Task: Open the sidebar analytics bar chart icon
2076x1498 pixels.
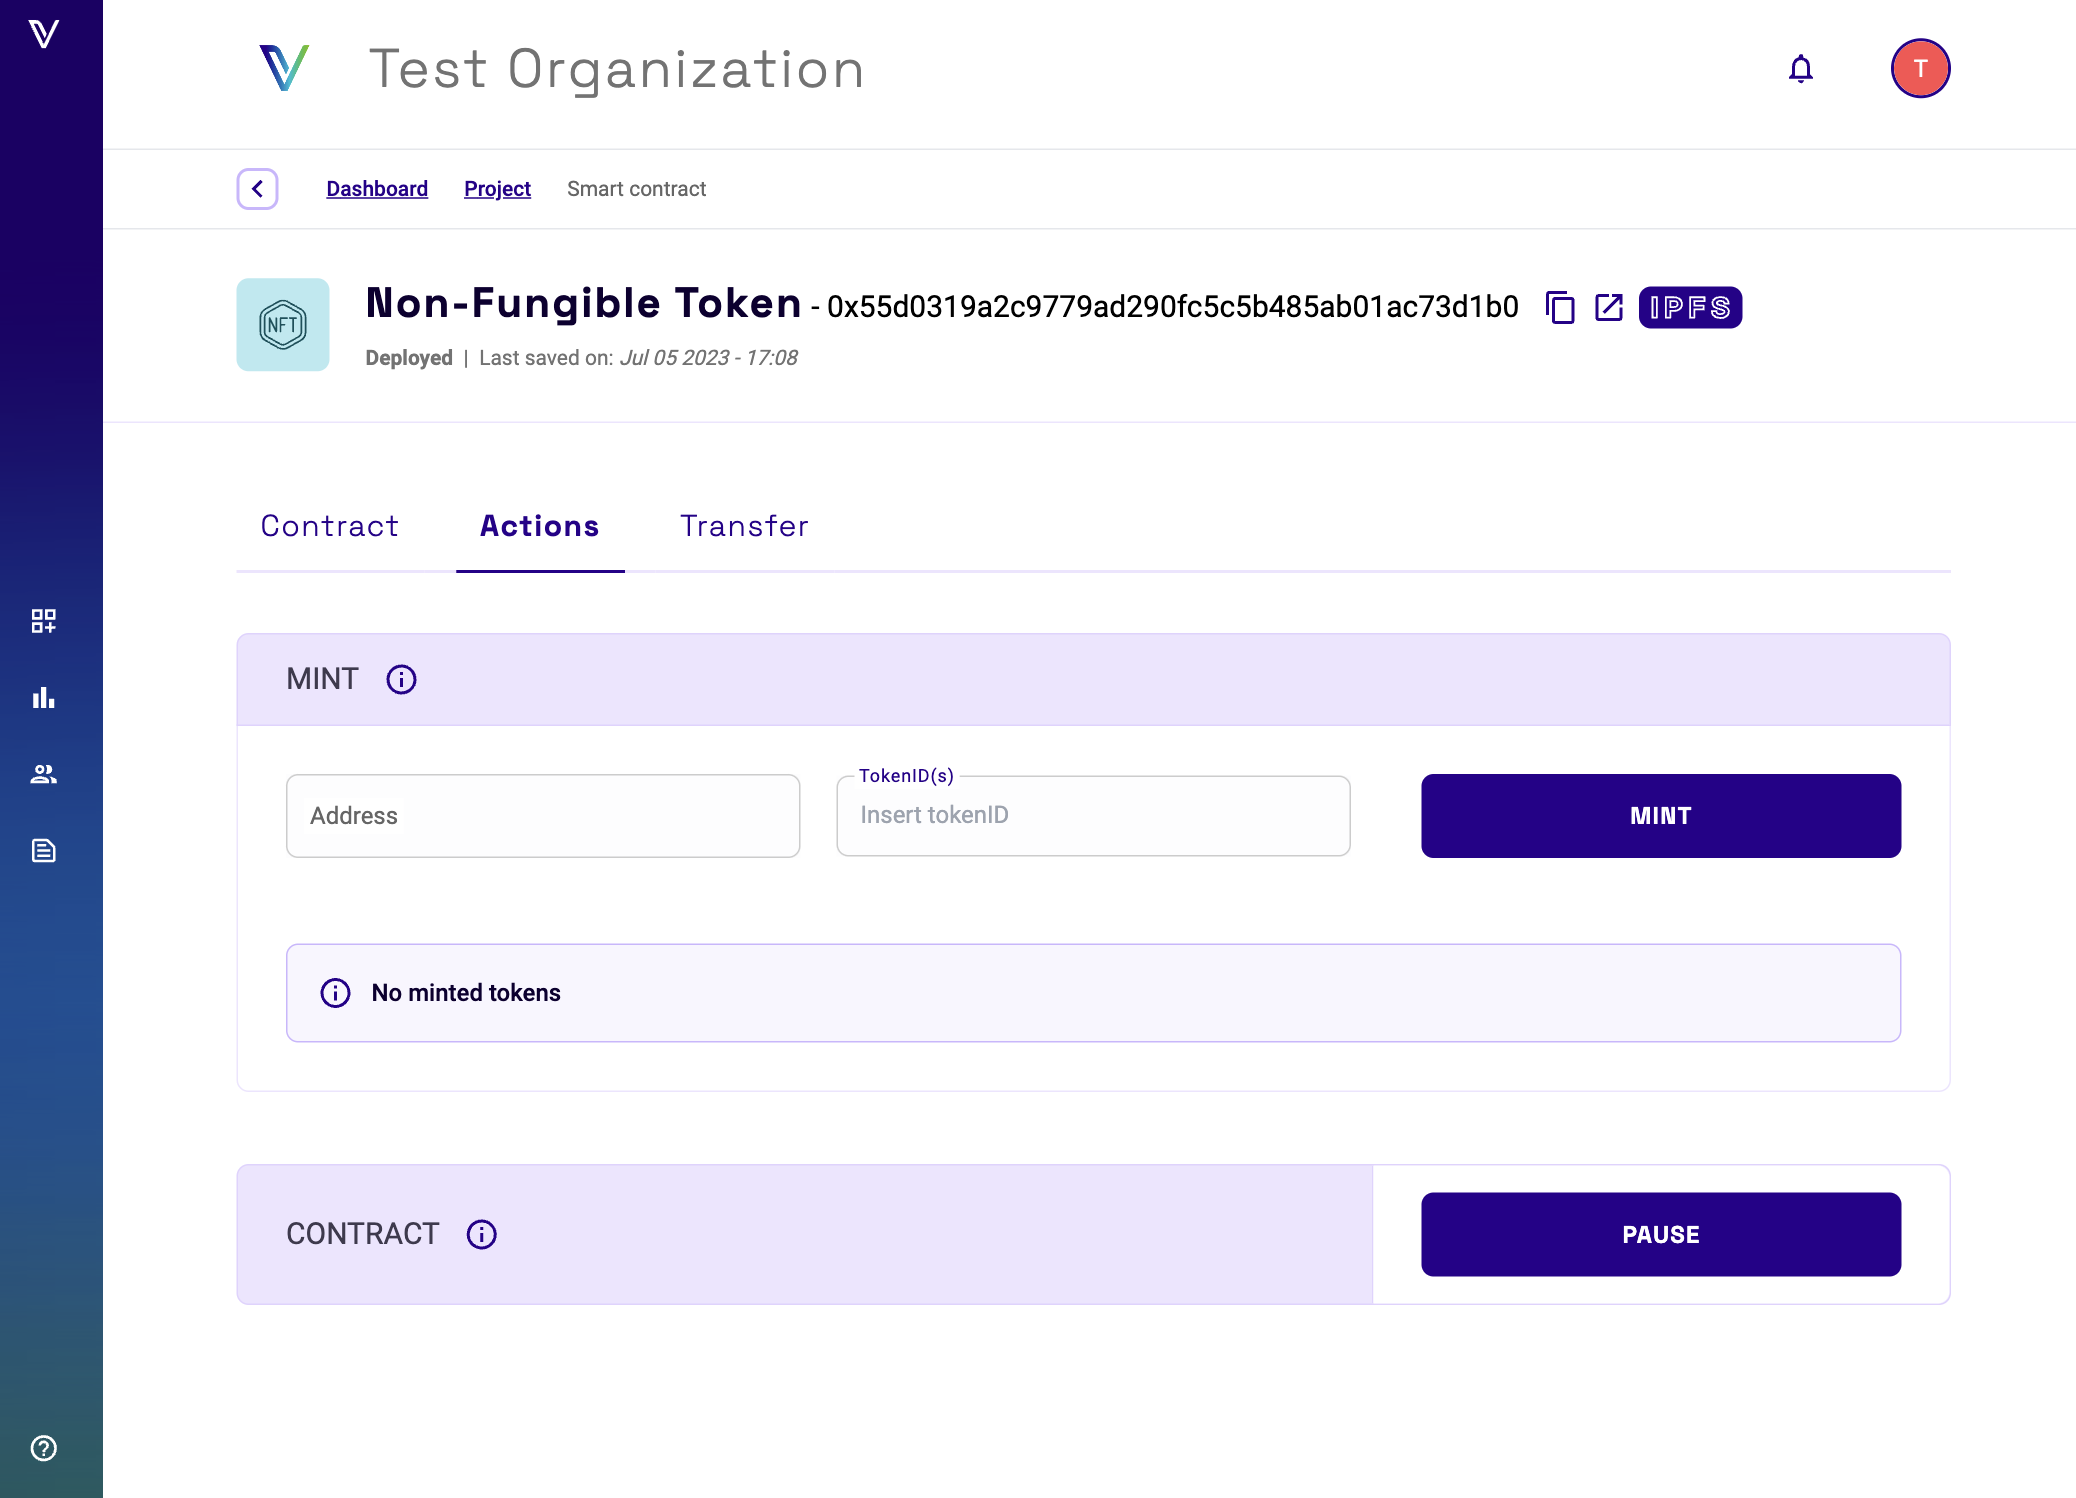Action: point(43,698)
